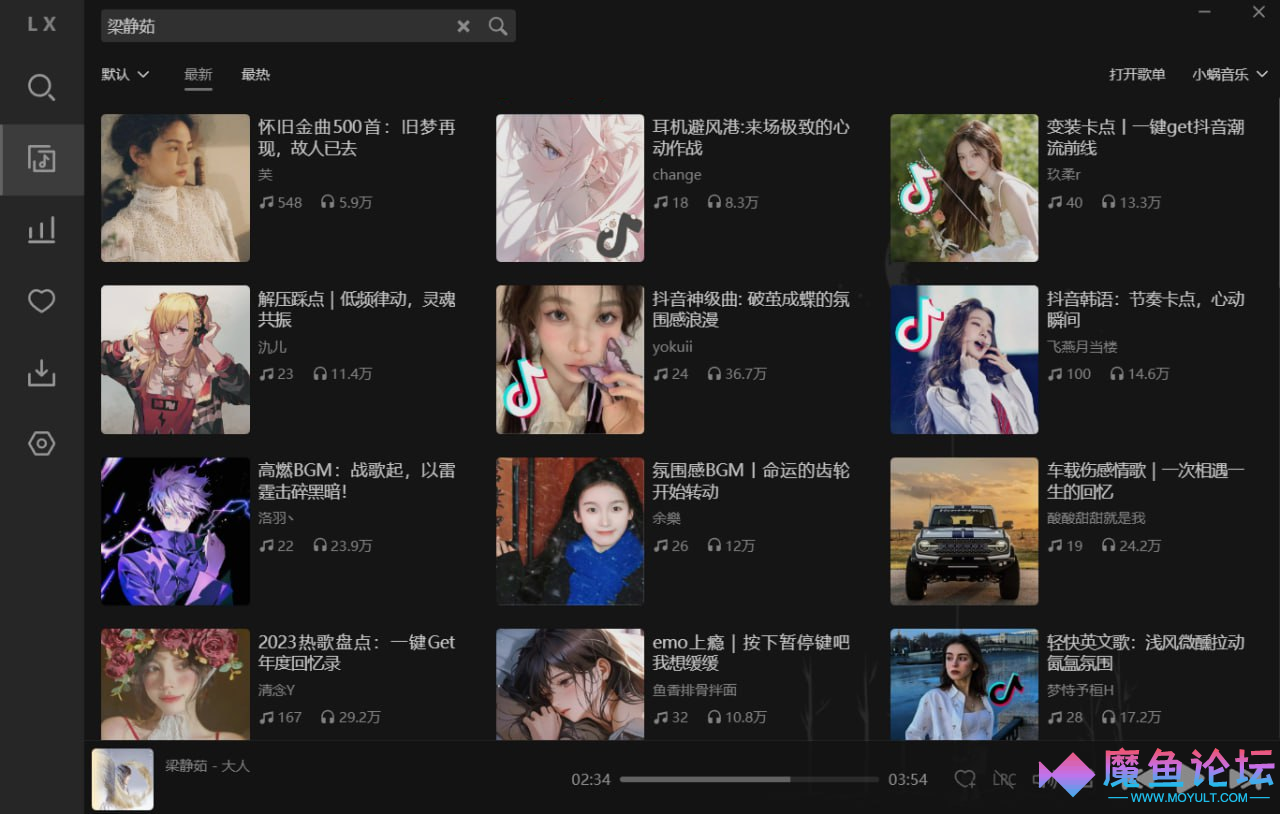Image resolution: width=1280 pixels, height=814 pixels.
Task: Open the download page in sidebar
Action: (x=41, y=373)
